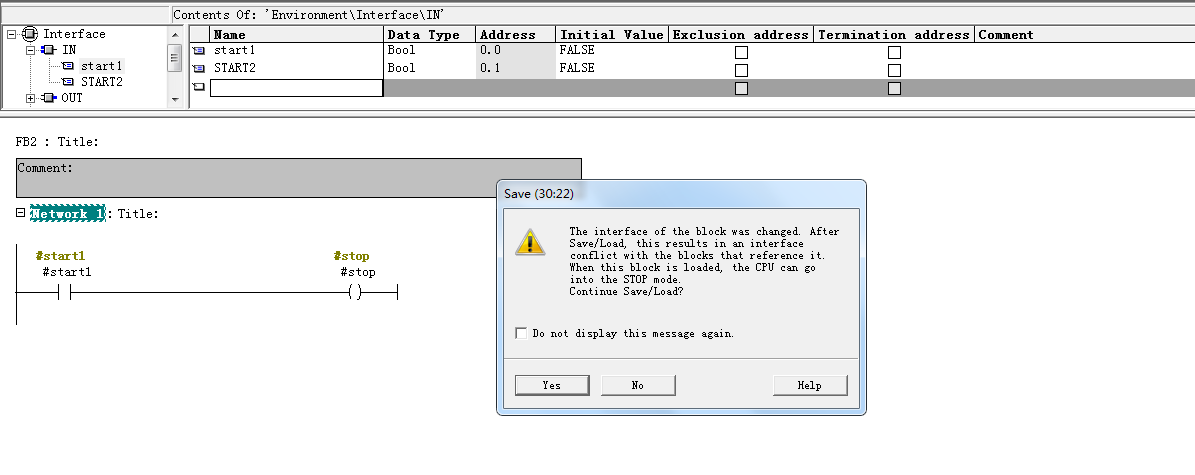Click the empty new-row icon in table

point(198,88)
